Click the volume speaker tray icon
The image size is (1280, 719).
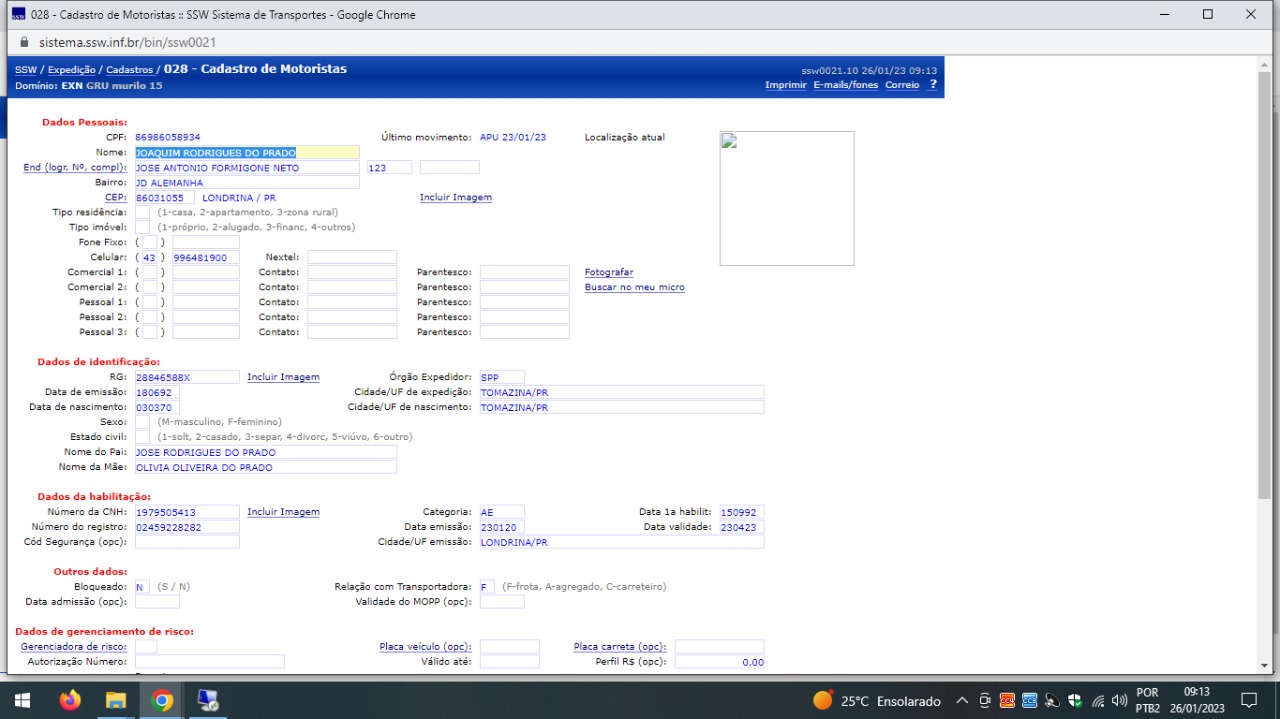[1121, 701]
